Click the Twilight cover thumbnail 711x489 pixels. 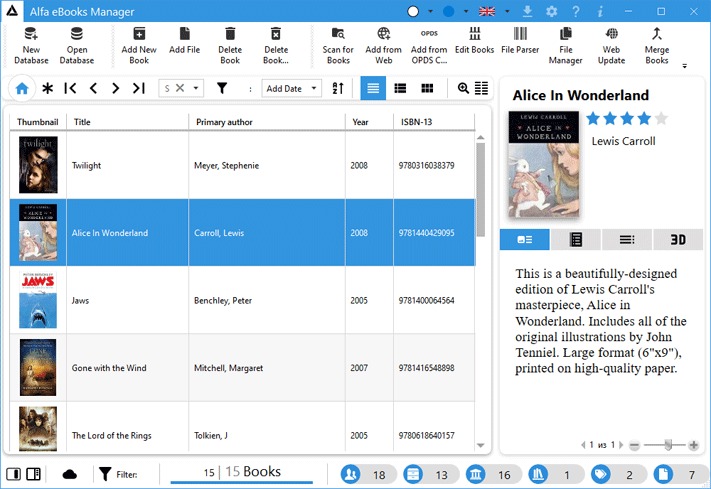38,165
